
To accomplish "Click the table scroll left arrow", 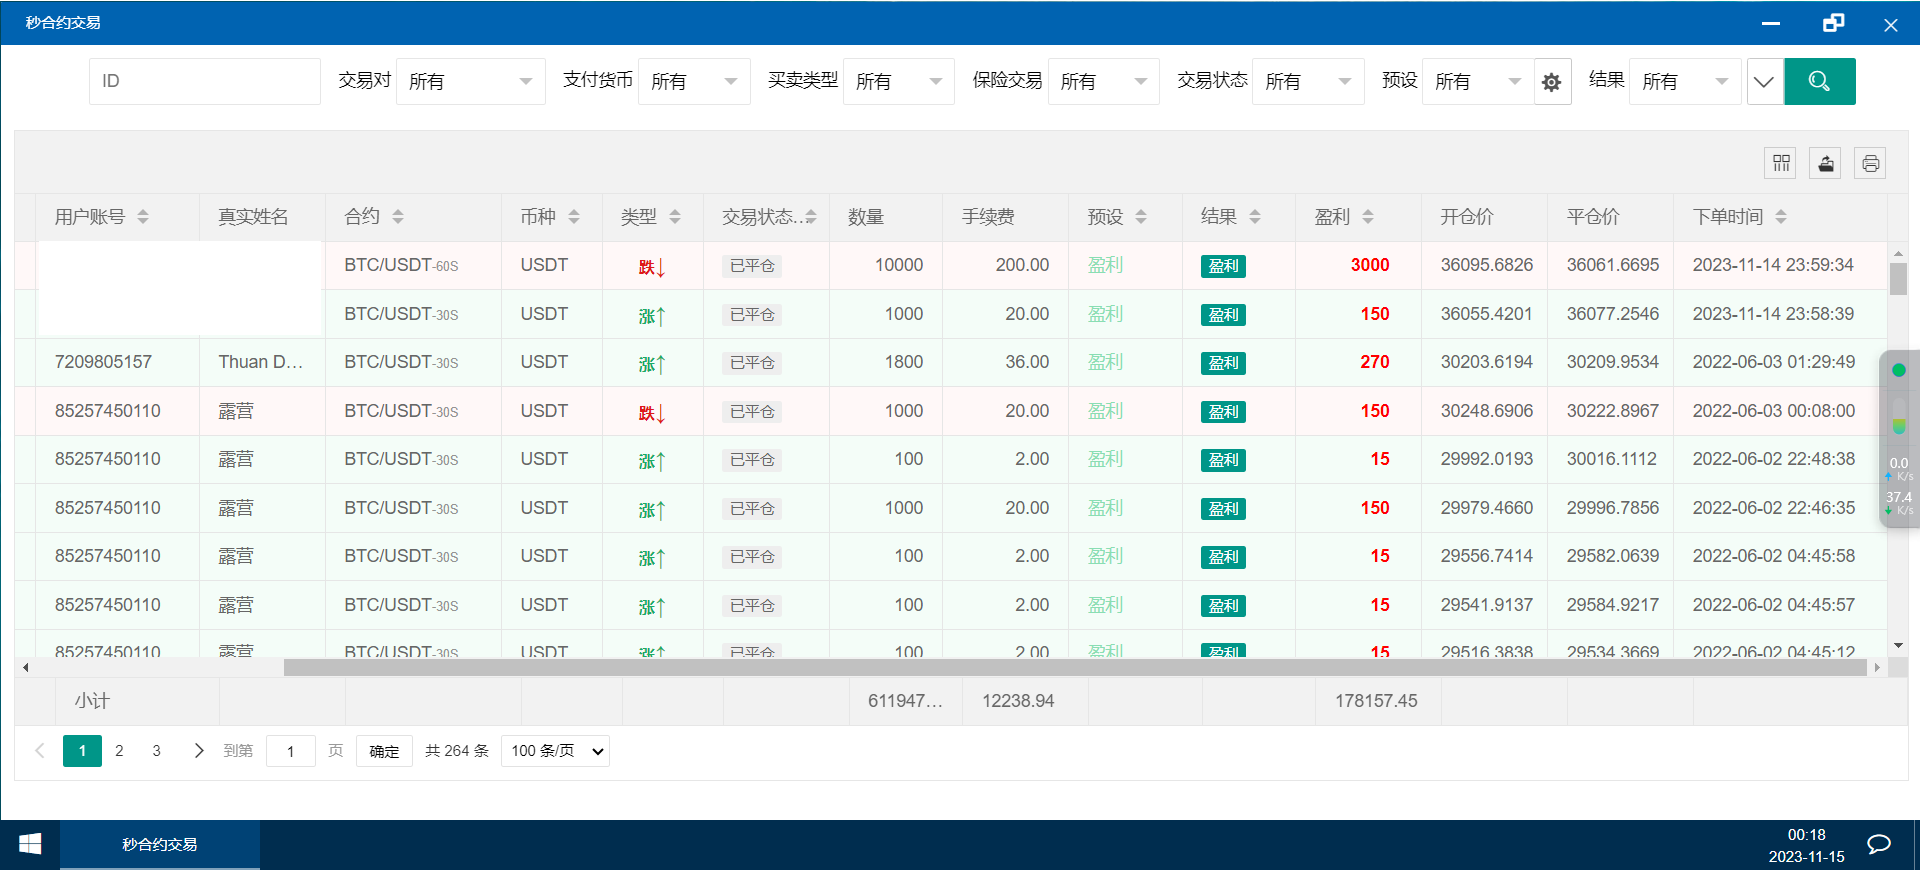I will click(x=26, y=667).
